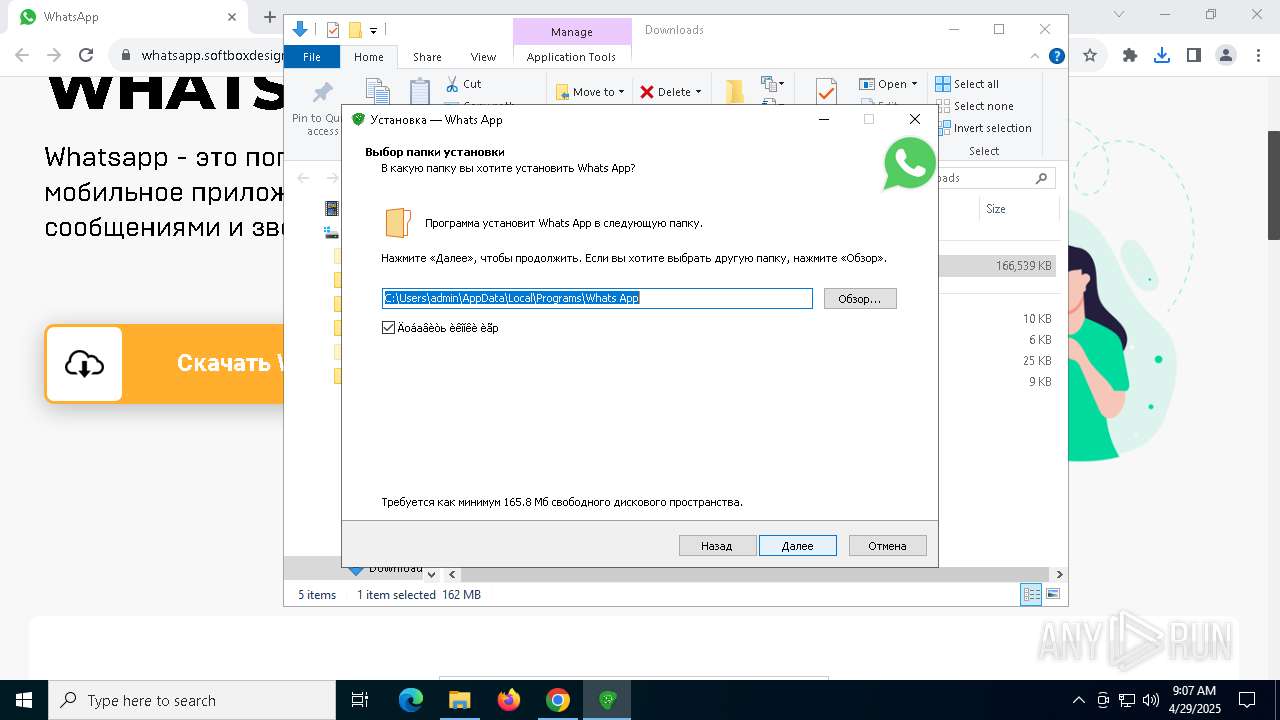
Task: Click the 25 KB file size cell
Action: 1037,360
